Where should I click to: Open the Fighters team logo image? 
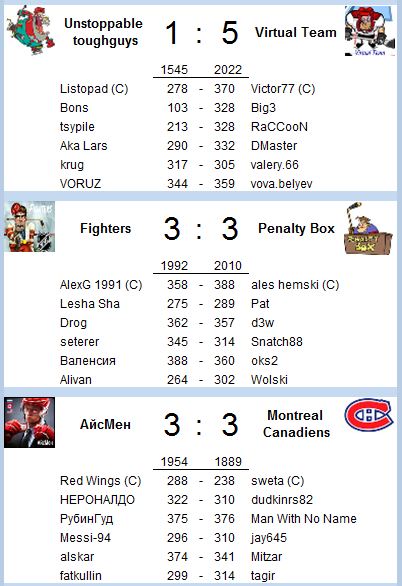tap(30, 226)
